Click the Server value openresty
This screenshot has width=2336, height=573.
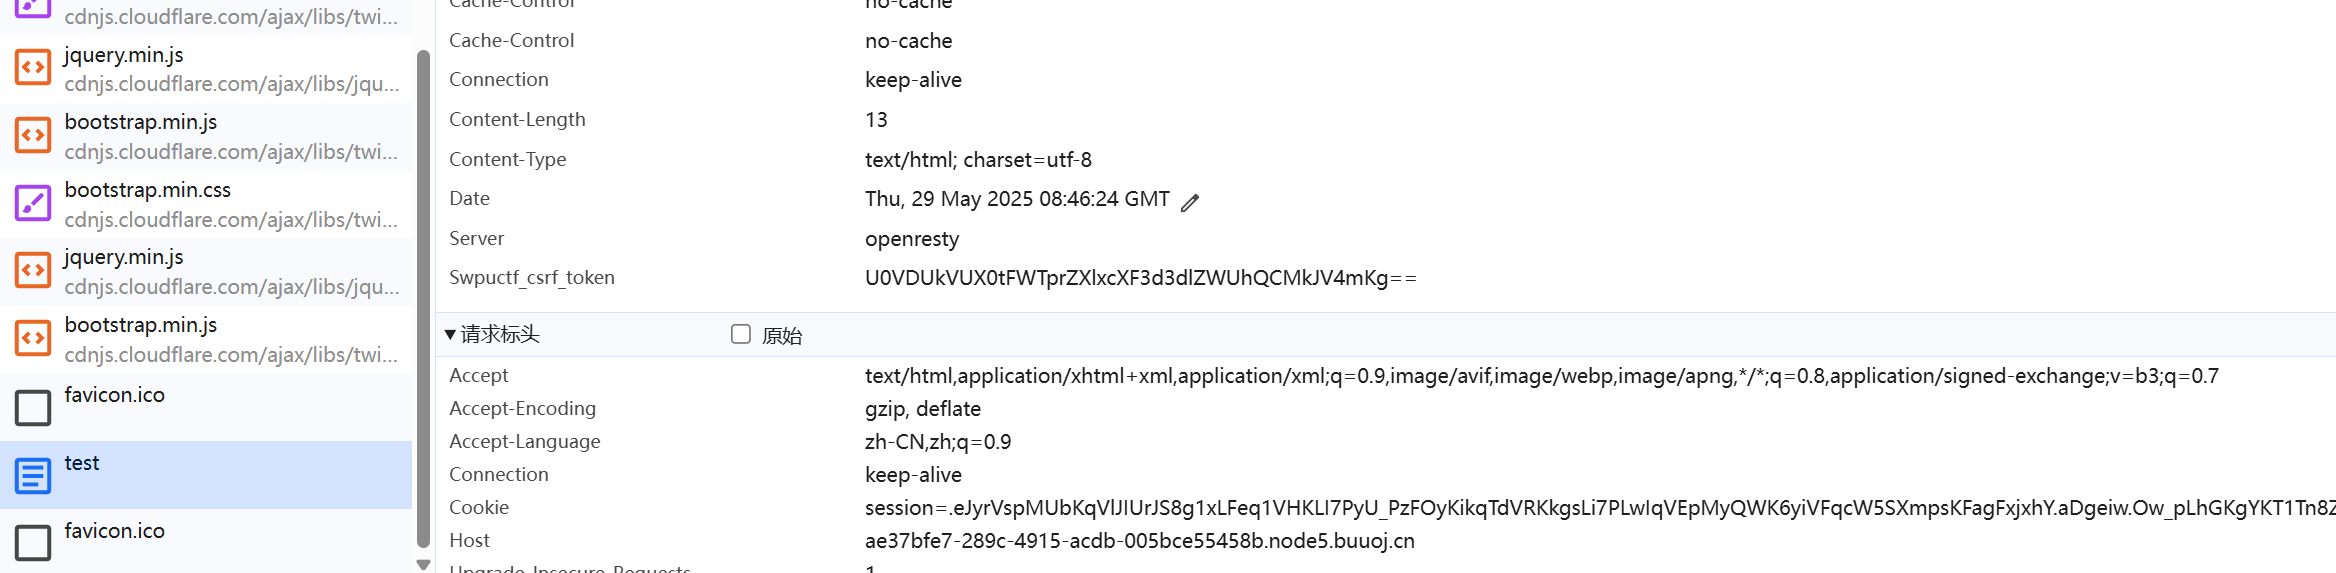point(911,239)
